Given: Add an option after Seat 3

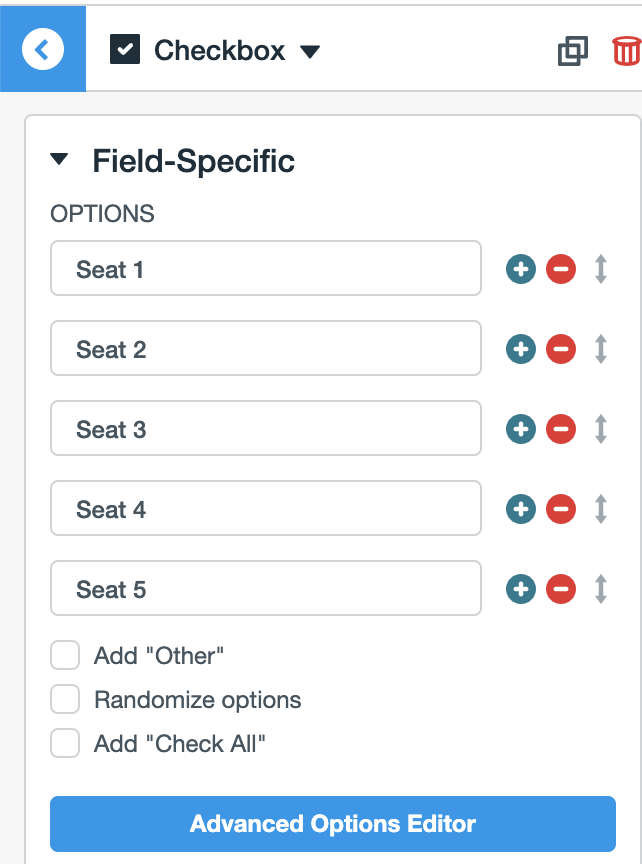Looking at the screenshot, I should point(521,429).
